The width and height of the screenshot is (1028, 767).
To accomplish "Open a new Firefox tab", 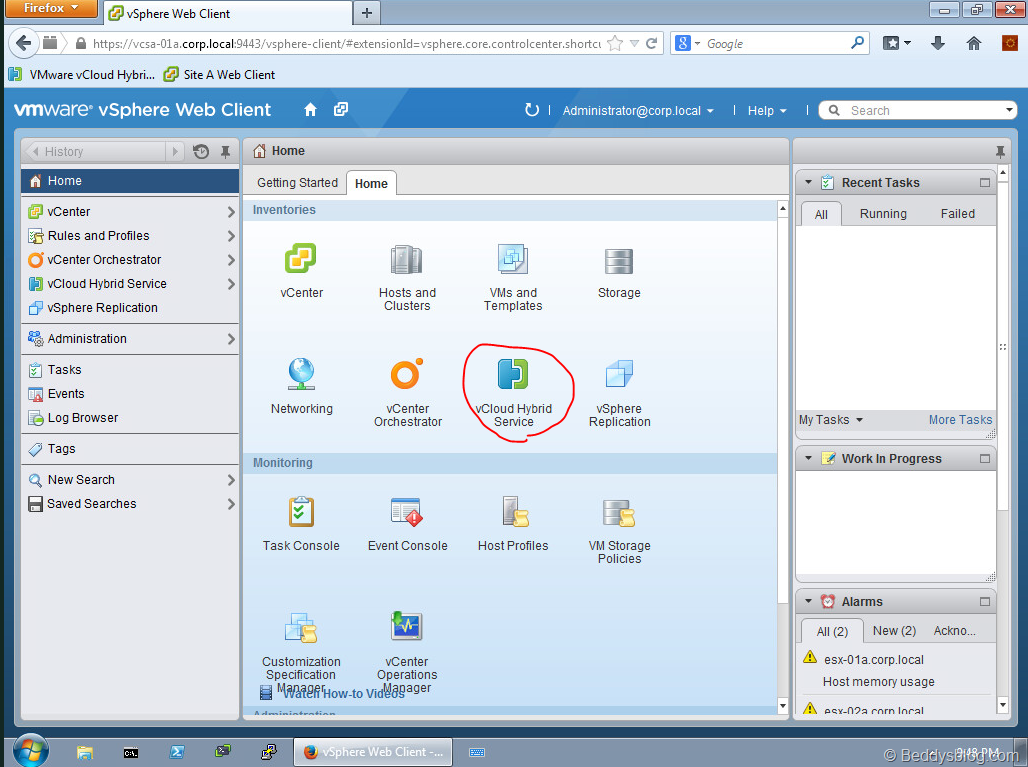I will 367,13.
